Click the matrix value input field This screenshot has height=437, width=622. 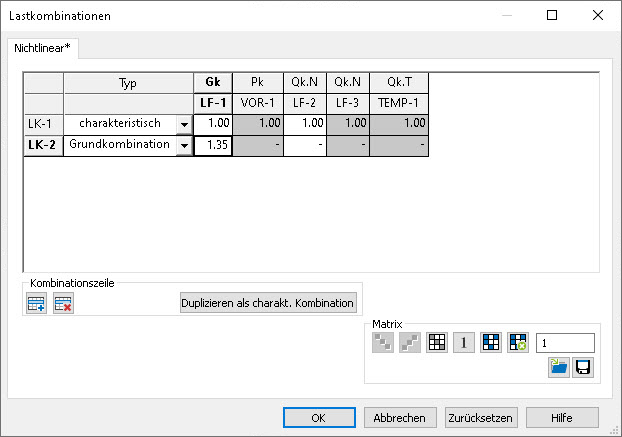click(x=565, y=342)
